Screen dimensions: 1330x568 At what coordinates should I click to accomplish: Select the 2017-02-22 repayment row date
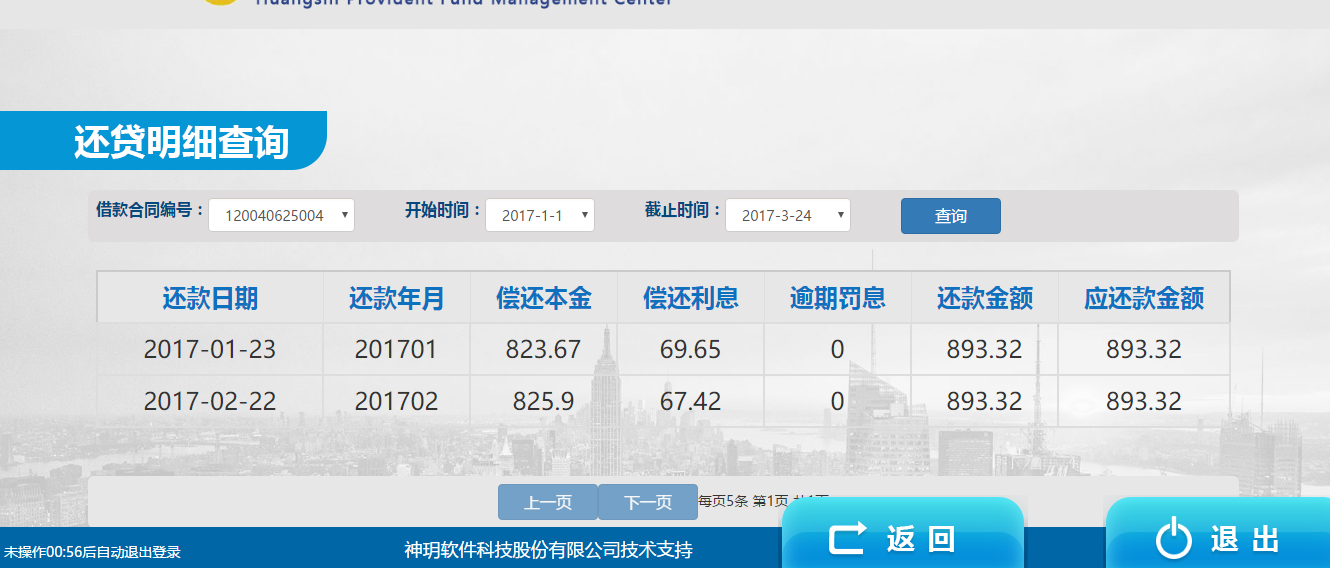pyautogui.click(x=210, y=402)
